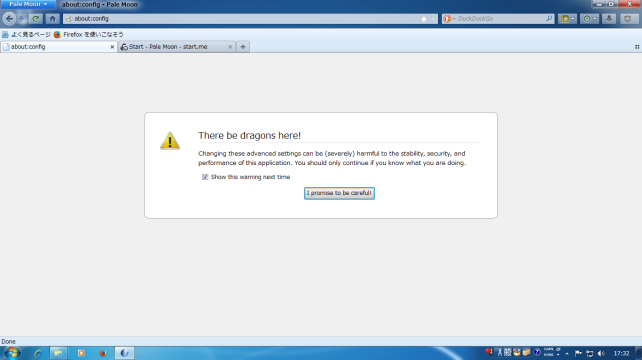Screen dimensions: 642x360
Task: Open the DuckDuckGo search engine selector
Action: click(449, 19)
